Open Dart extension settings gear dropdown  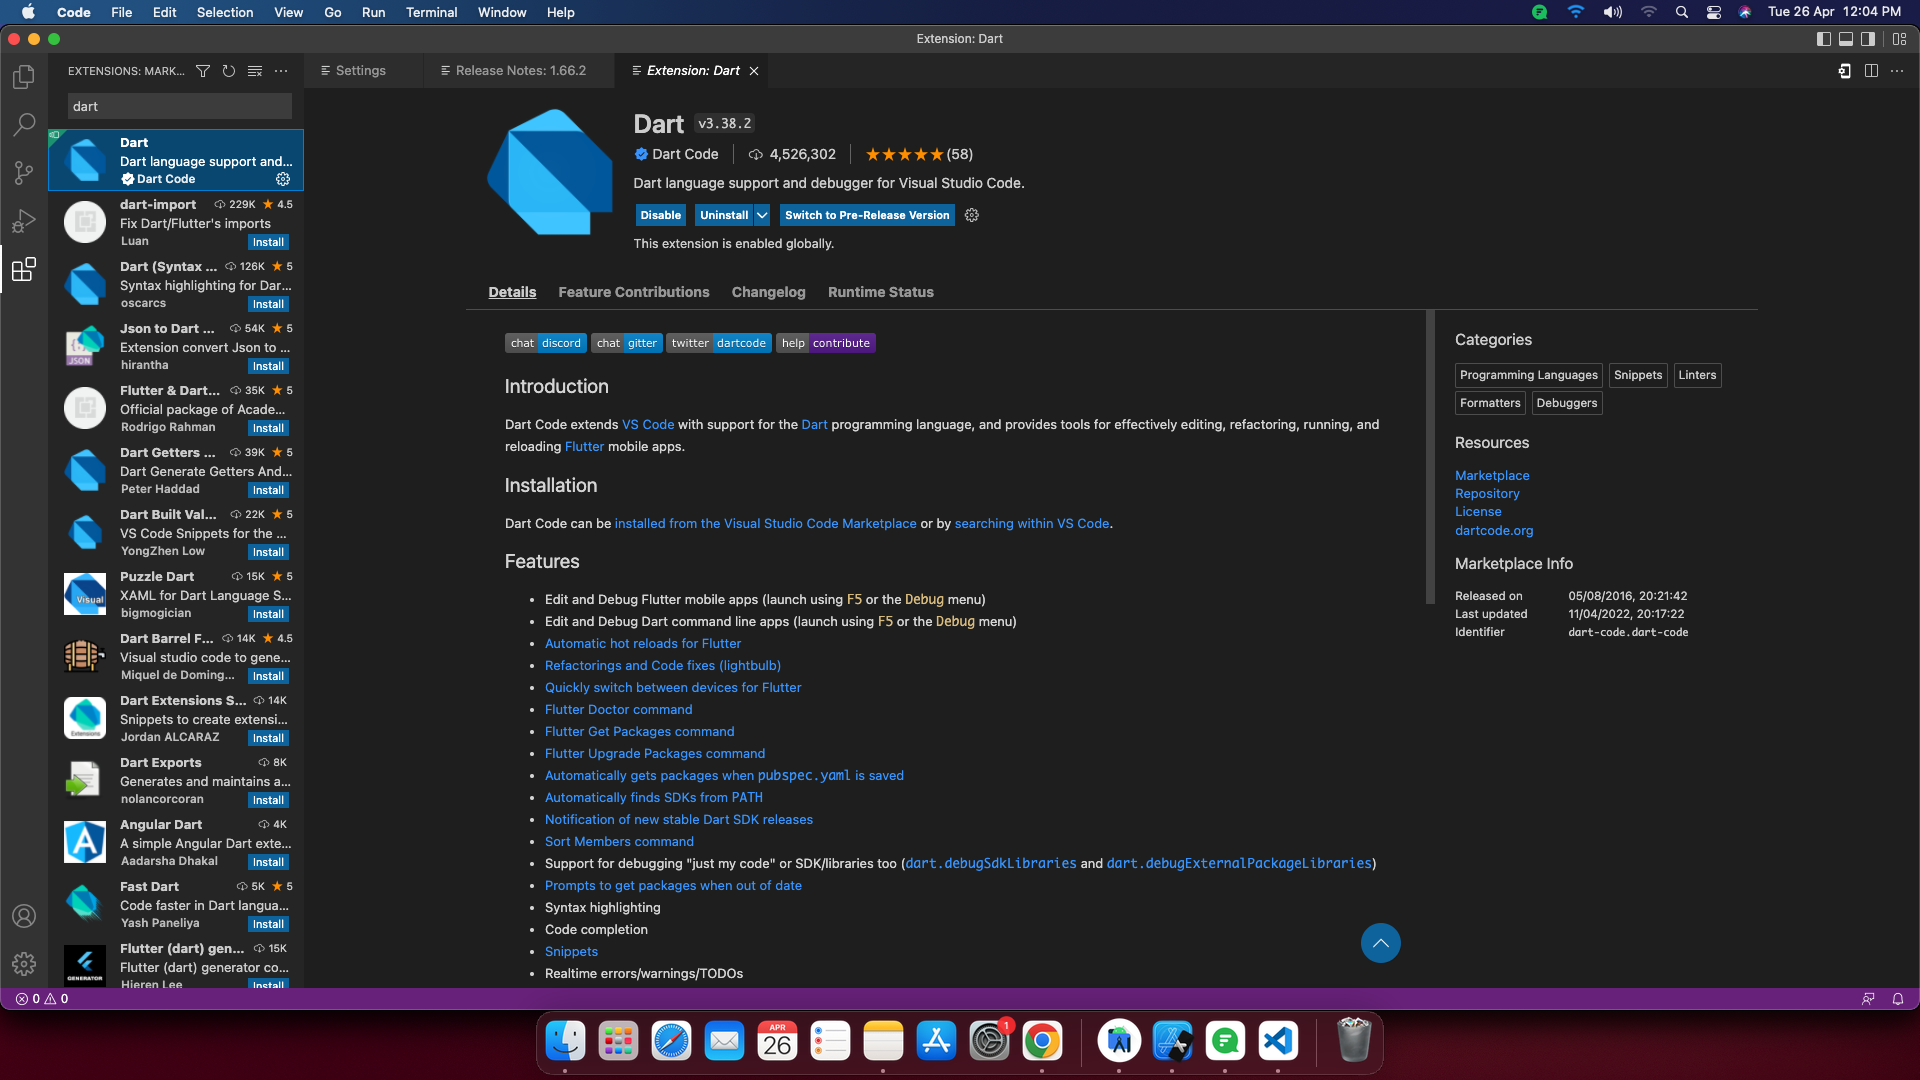point(972,215)
